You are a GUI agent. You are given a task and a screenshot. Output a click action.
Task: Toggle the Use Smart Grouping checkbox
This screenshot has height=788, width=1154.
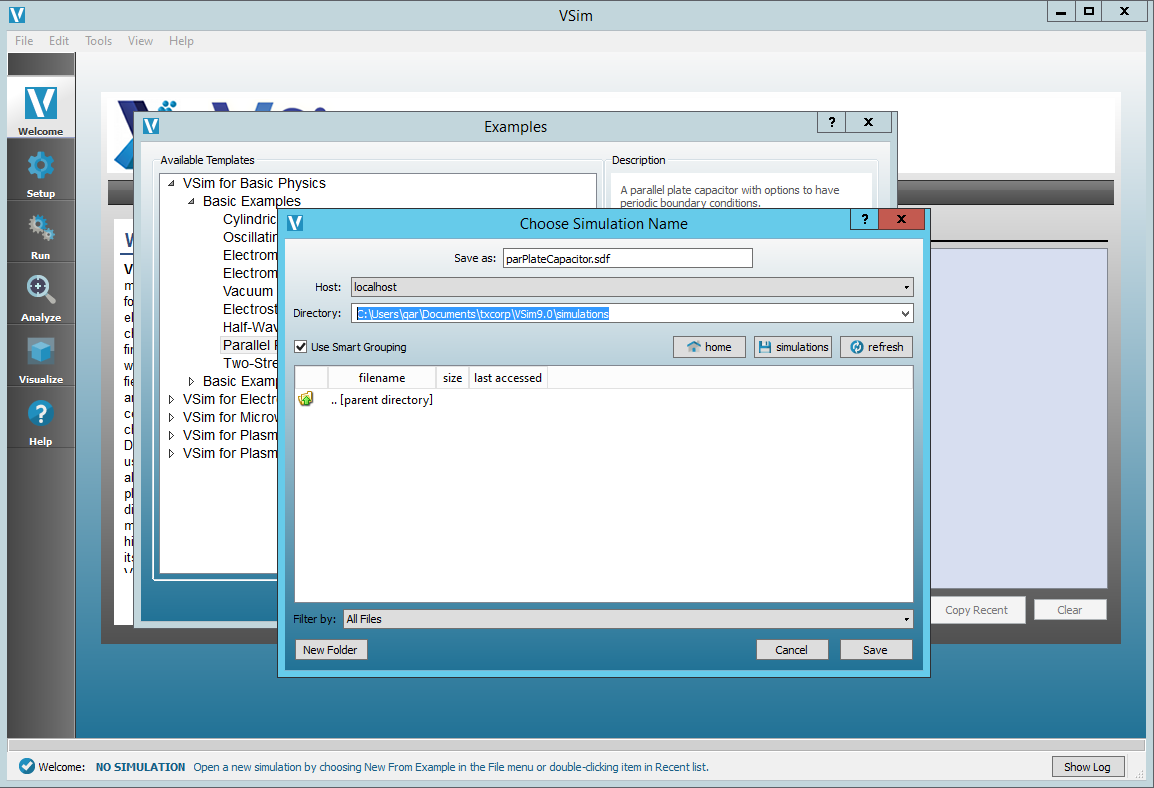tap(300, 347)
